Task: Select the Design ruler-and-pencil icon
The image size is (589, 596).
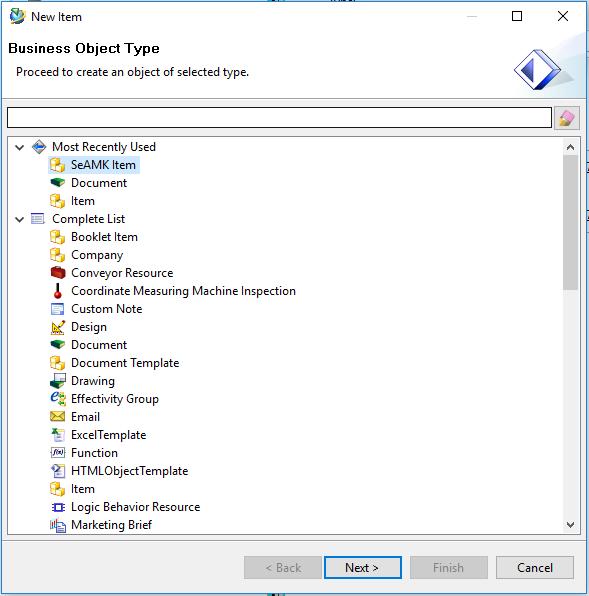Action: pyautogui.click(x=58, y=327)
